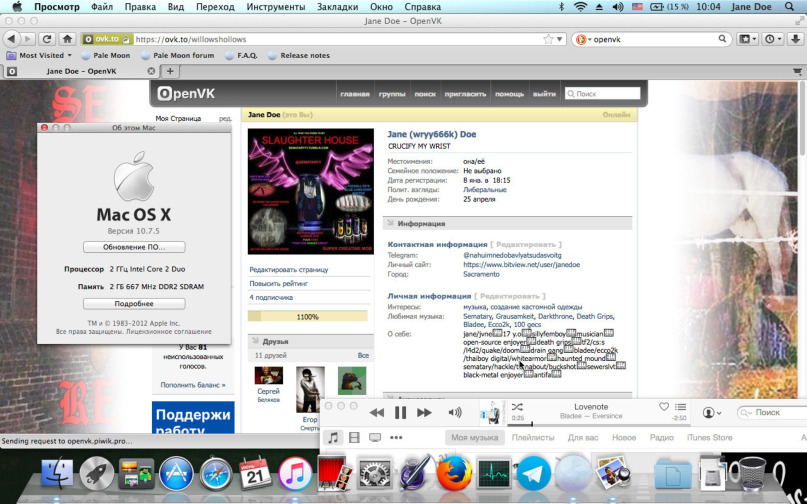The width and height of the screenshot is (807, 504).
Task: Open the iTunes account menu
Action: [712, 412]
